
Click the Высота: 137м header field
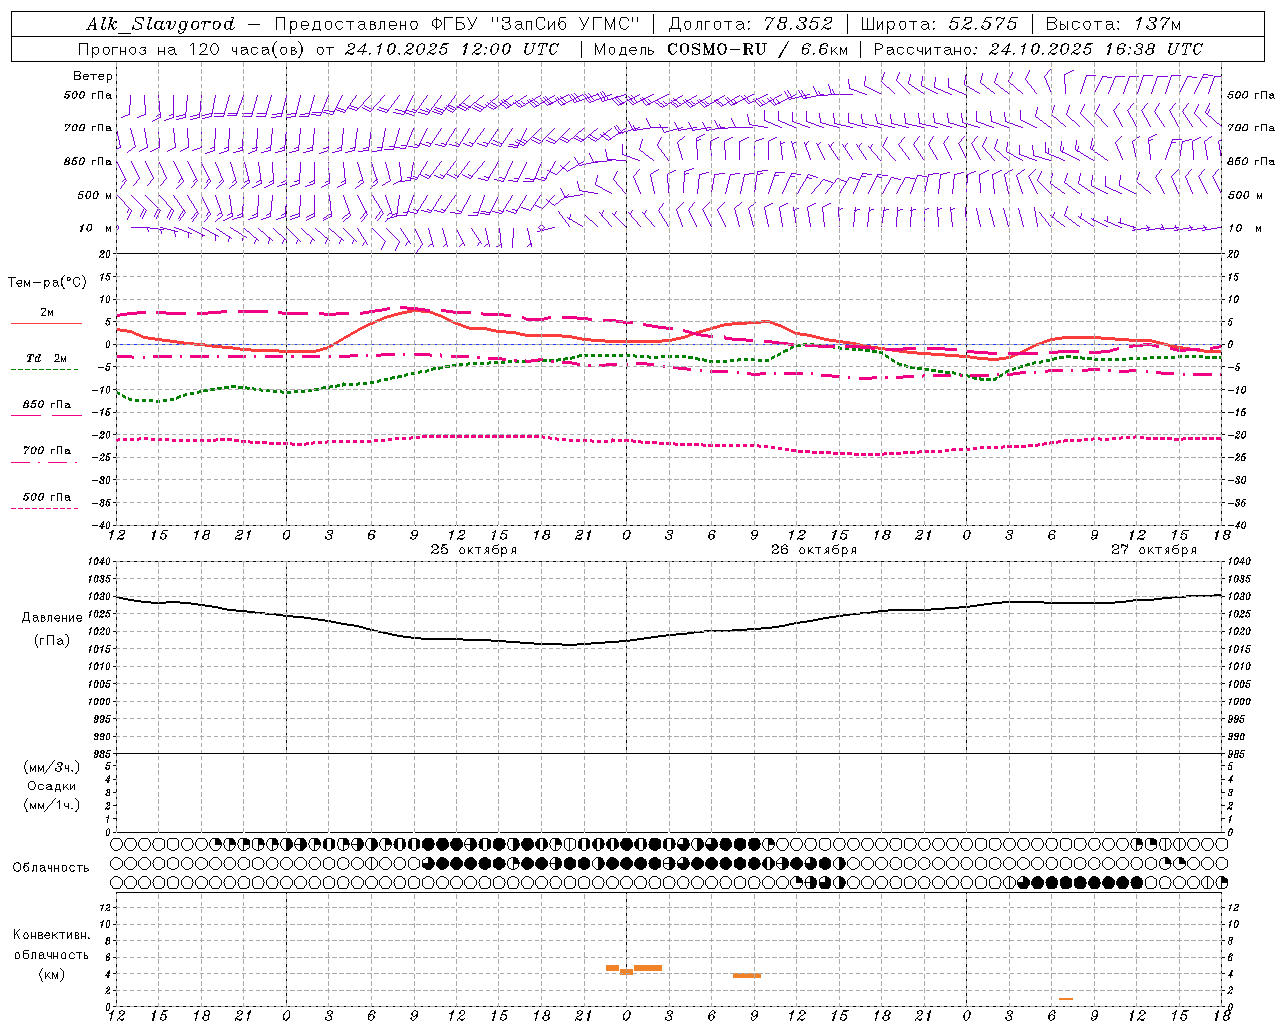[1113, 24]
